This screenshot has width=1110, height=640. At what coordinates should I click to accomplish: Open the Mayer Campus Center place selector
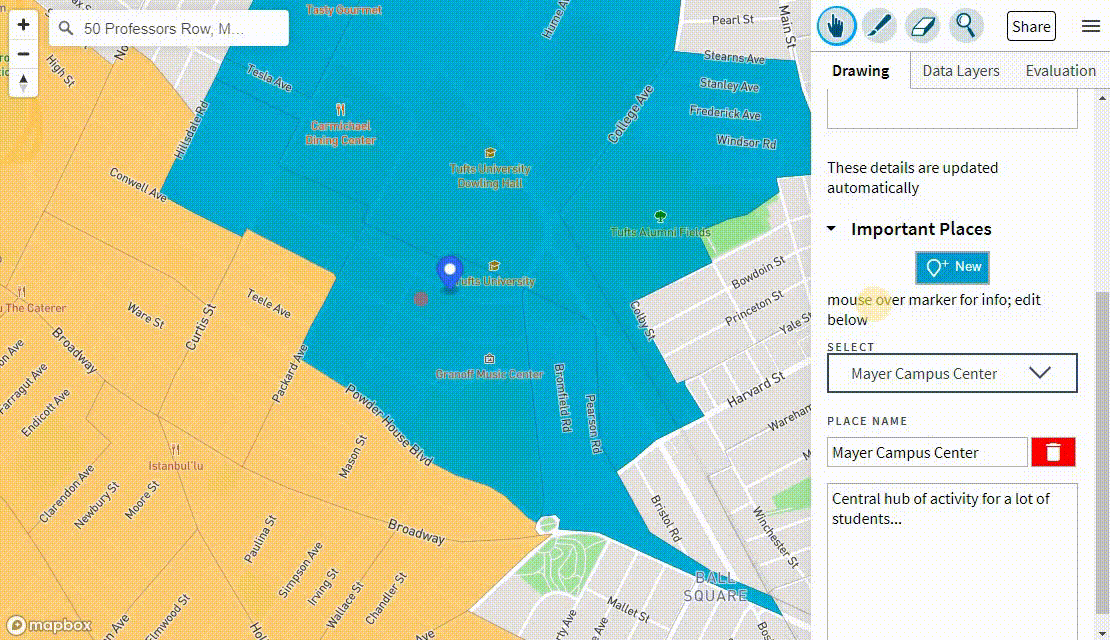coord(951,373)
